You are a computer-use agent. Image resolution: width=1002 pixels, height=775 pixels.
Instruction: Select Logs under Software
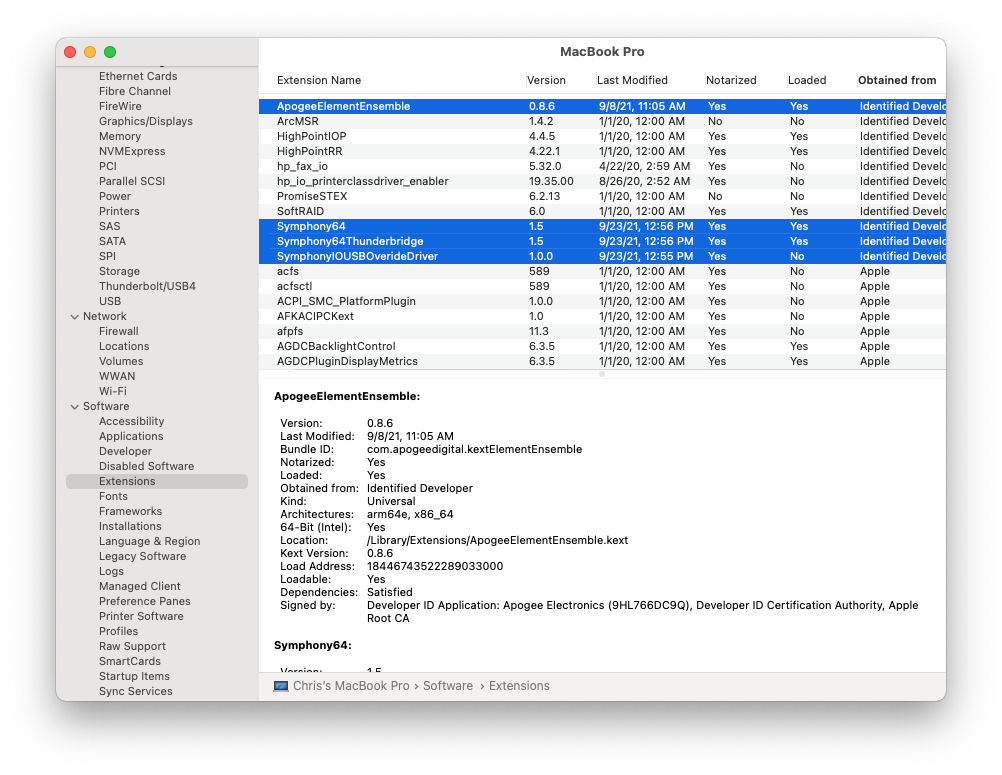(111, 572)
